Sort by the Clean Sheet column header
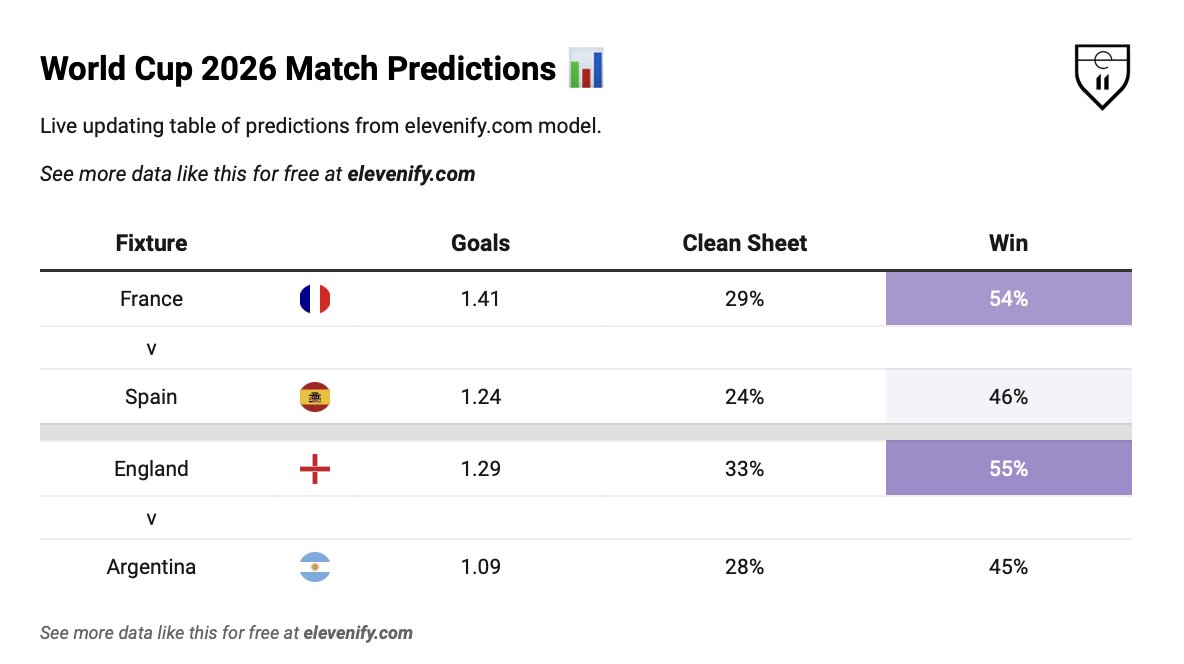 745,243
